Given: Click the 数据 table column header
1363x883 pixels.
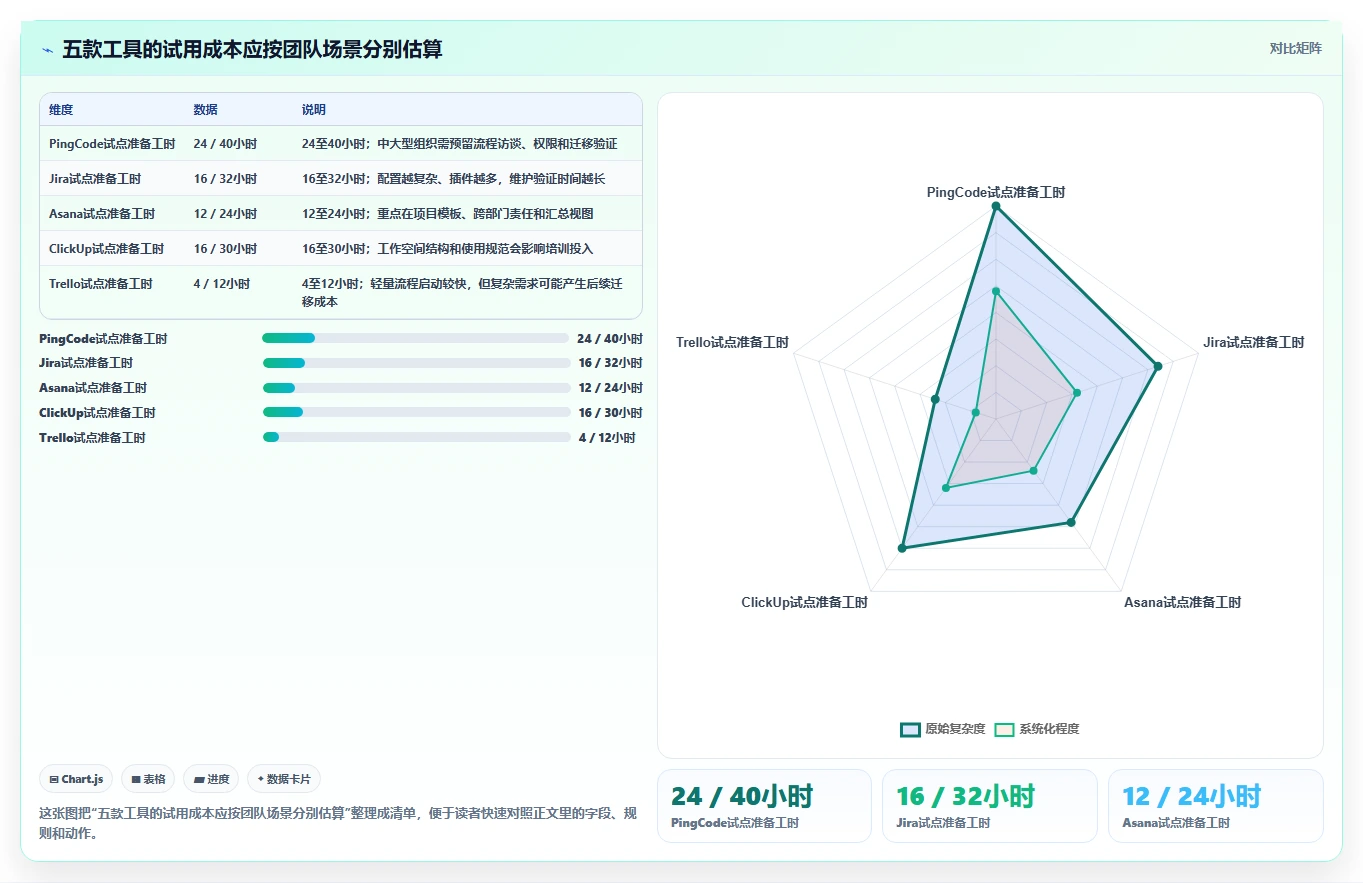Looking at the screenshot, I should coord(206,110).
